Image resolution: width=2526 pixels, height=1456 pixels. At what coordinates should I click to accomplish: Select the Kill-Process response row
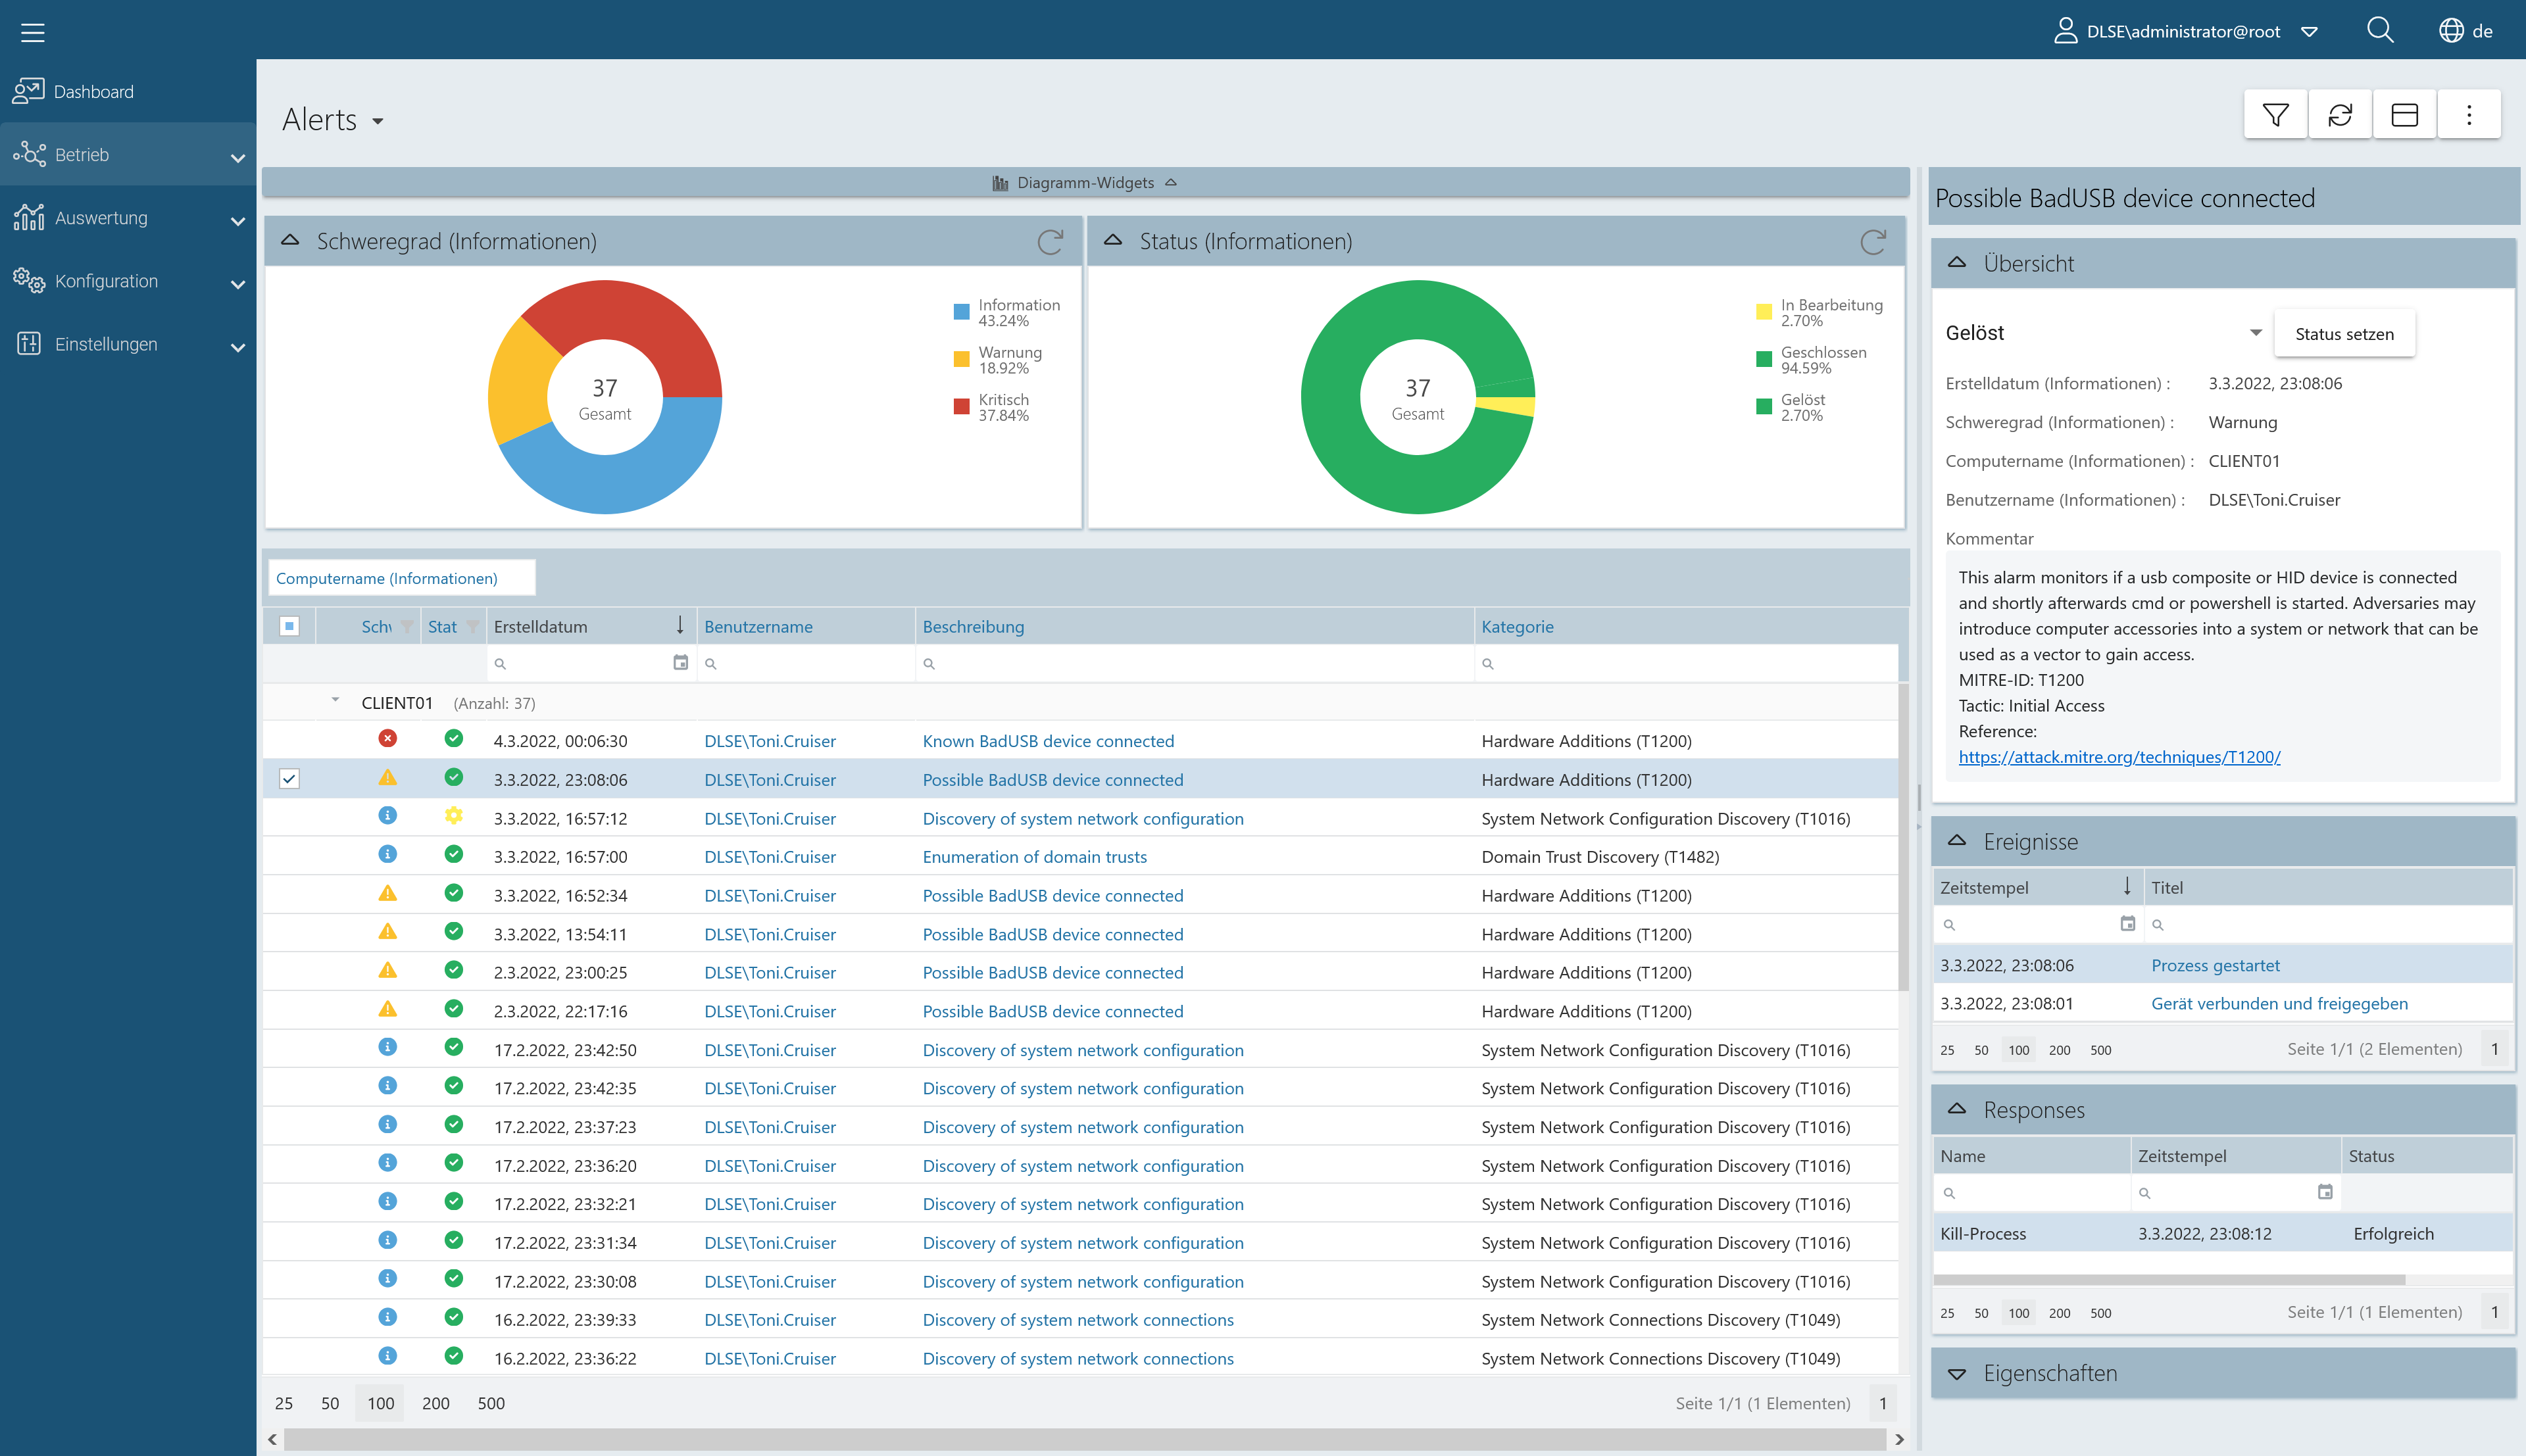2222,1233
